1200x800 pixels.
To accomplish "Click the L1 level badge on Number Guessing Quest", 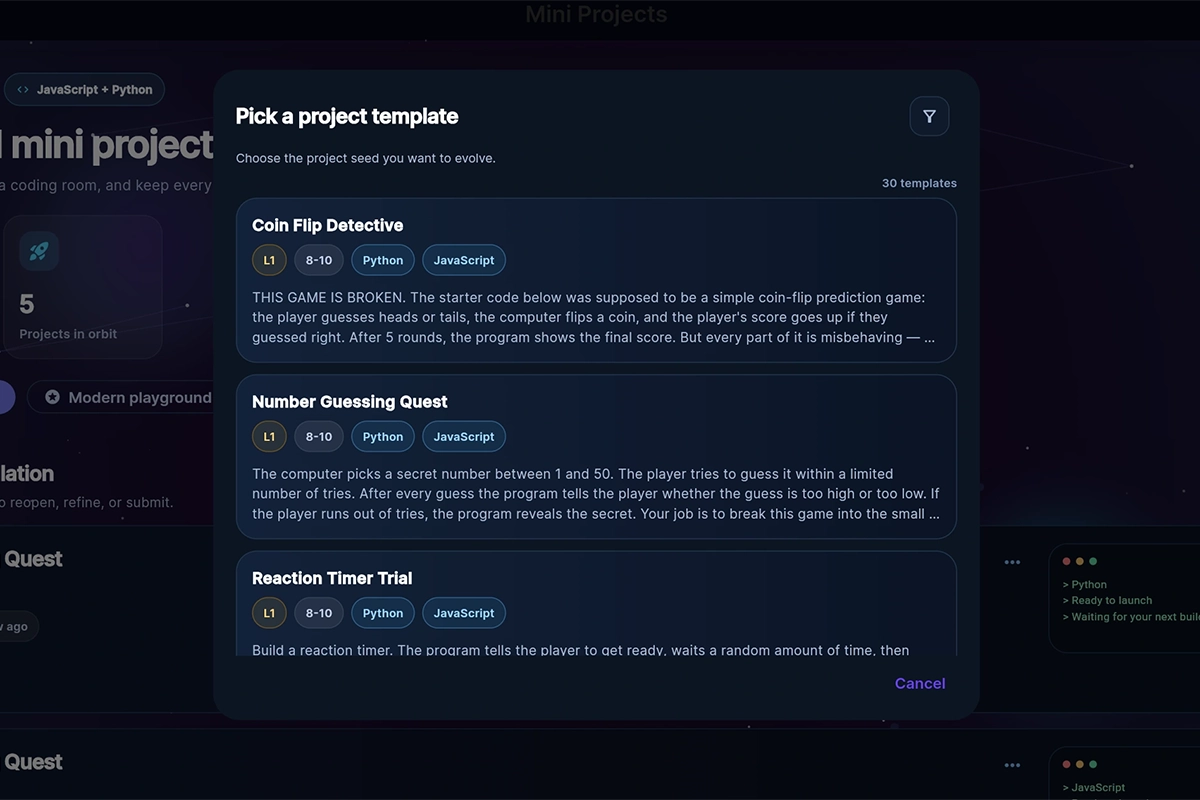I will (x=269, y=437).
